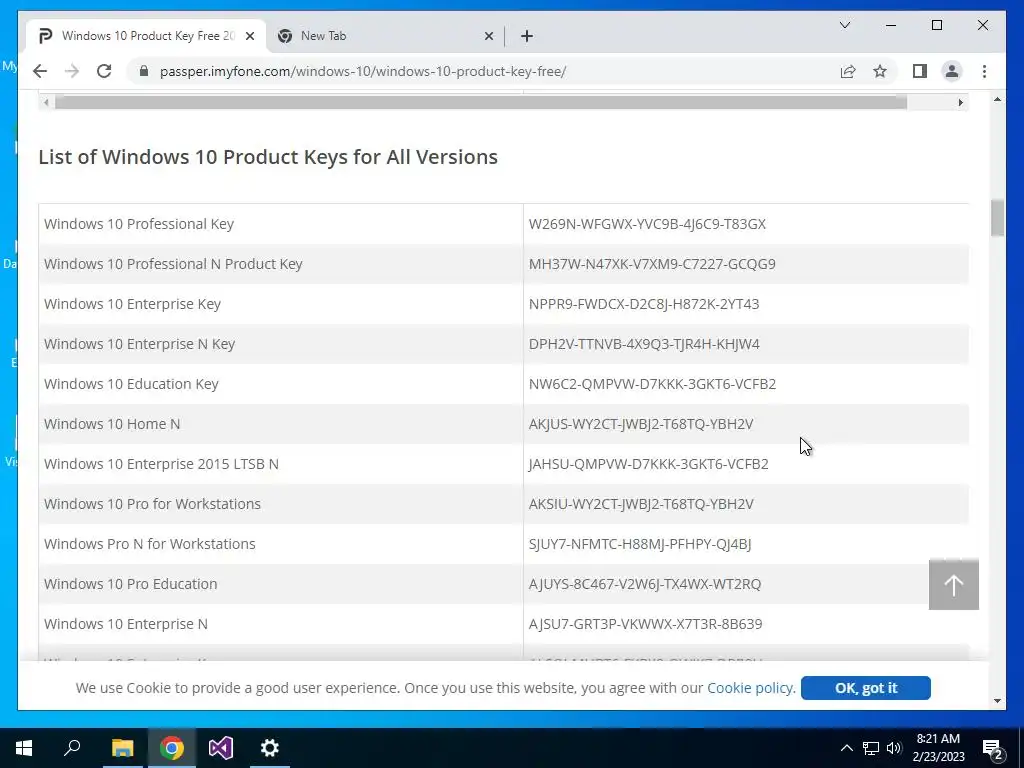
Task: Click the Chrome taskbar icon
Action: [x=171, y=748]
